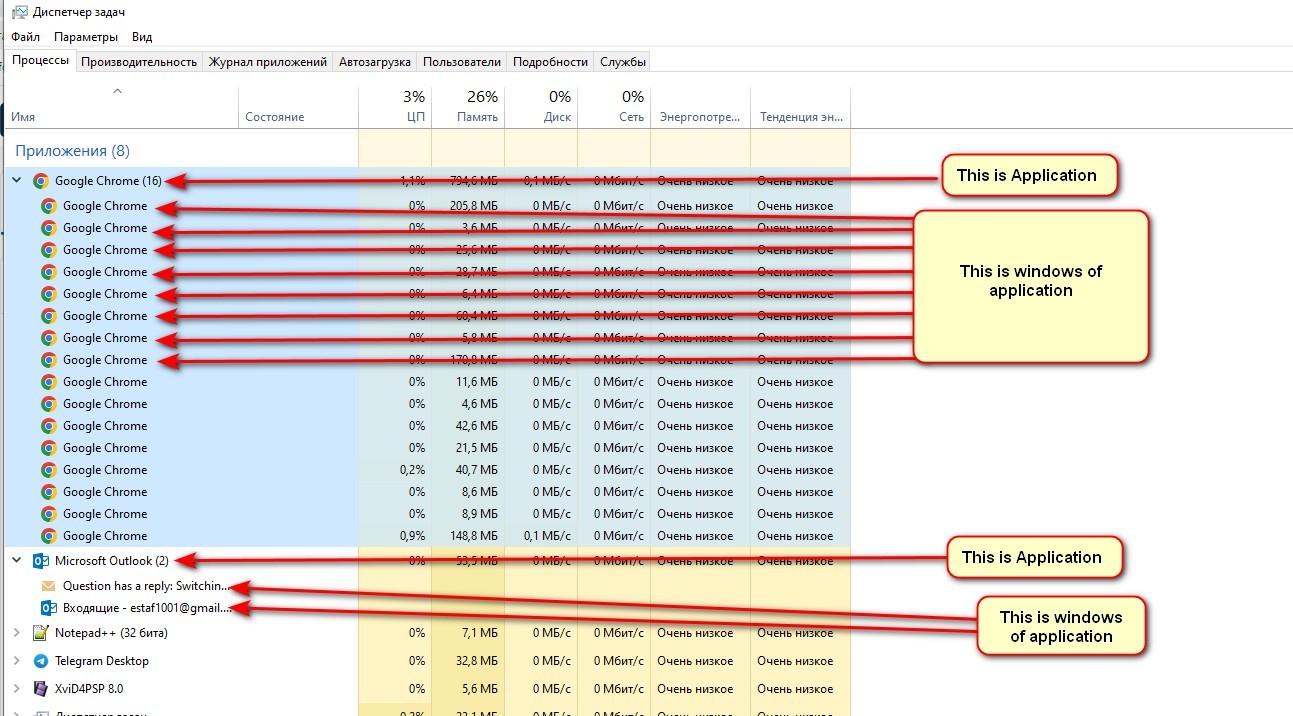The height and width of the screenshot is (716, 1293).
Task: Click Chrome icon in the 40,7 МБ row
Action: pyautogui.click(x=49, y=470)
